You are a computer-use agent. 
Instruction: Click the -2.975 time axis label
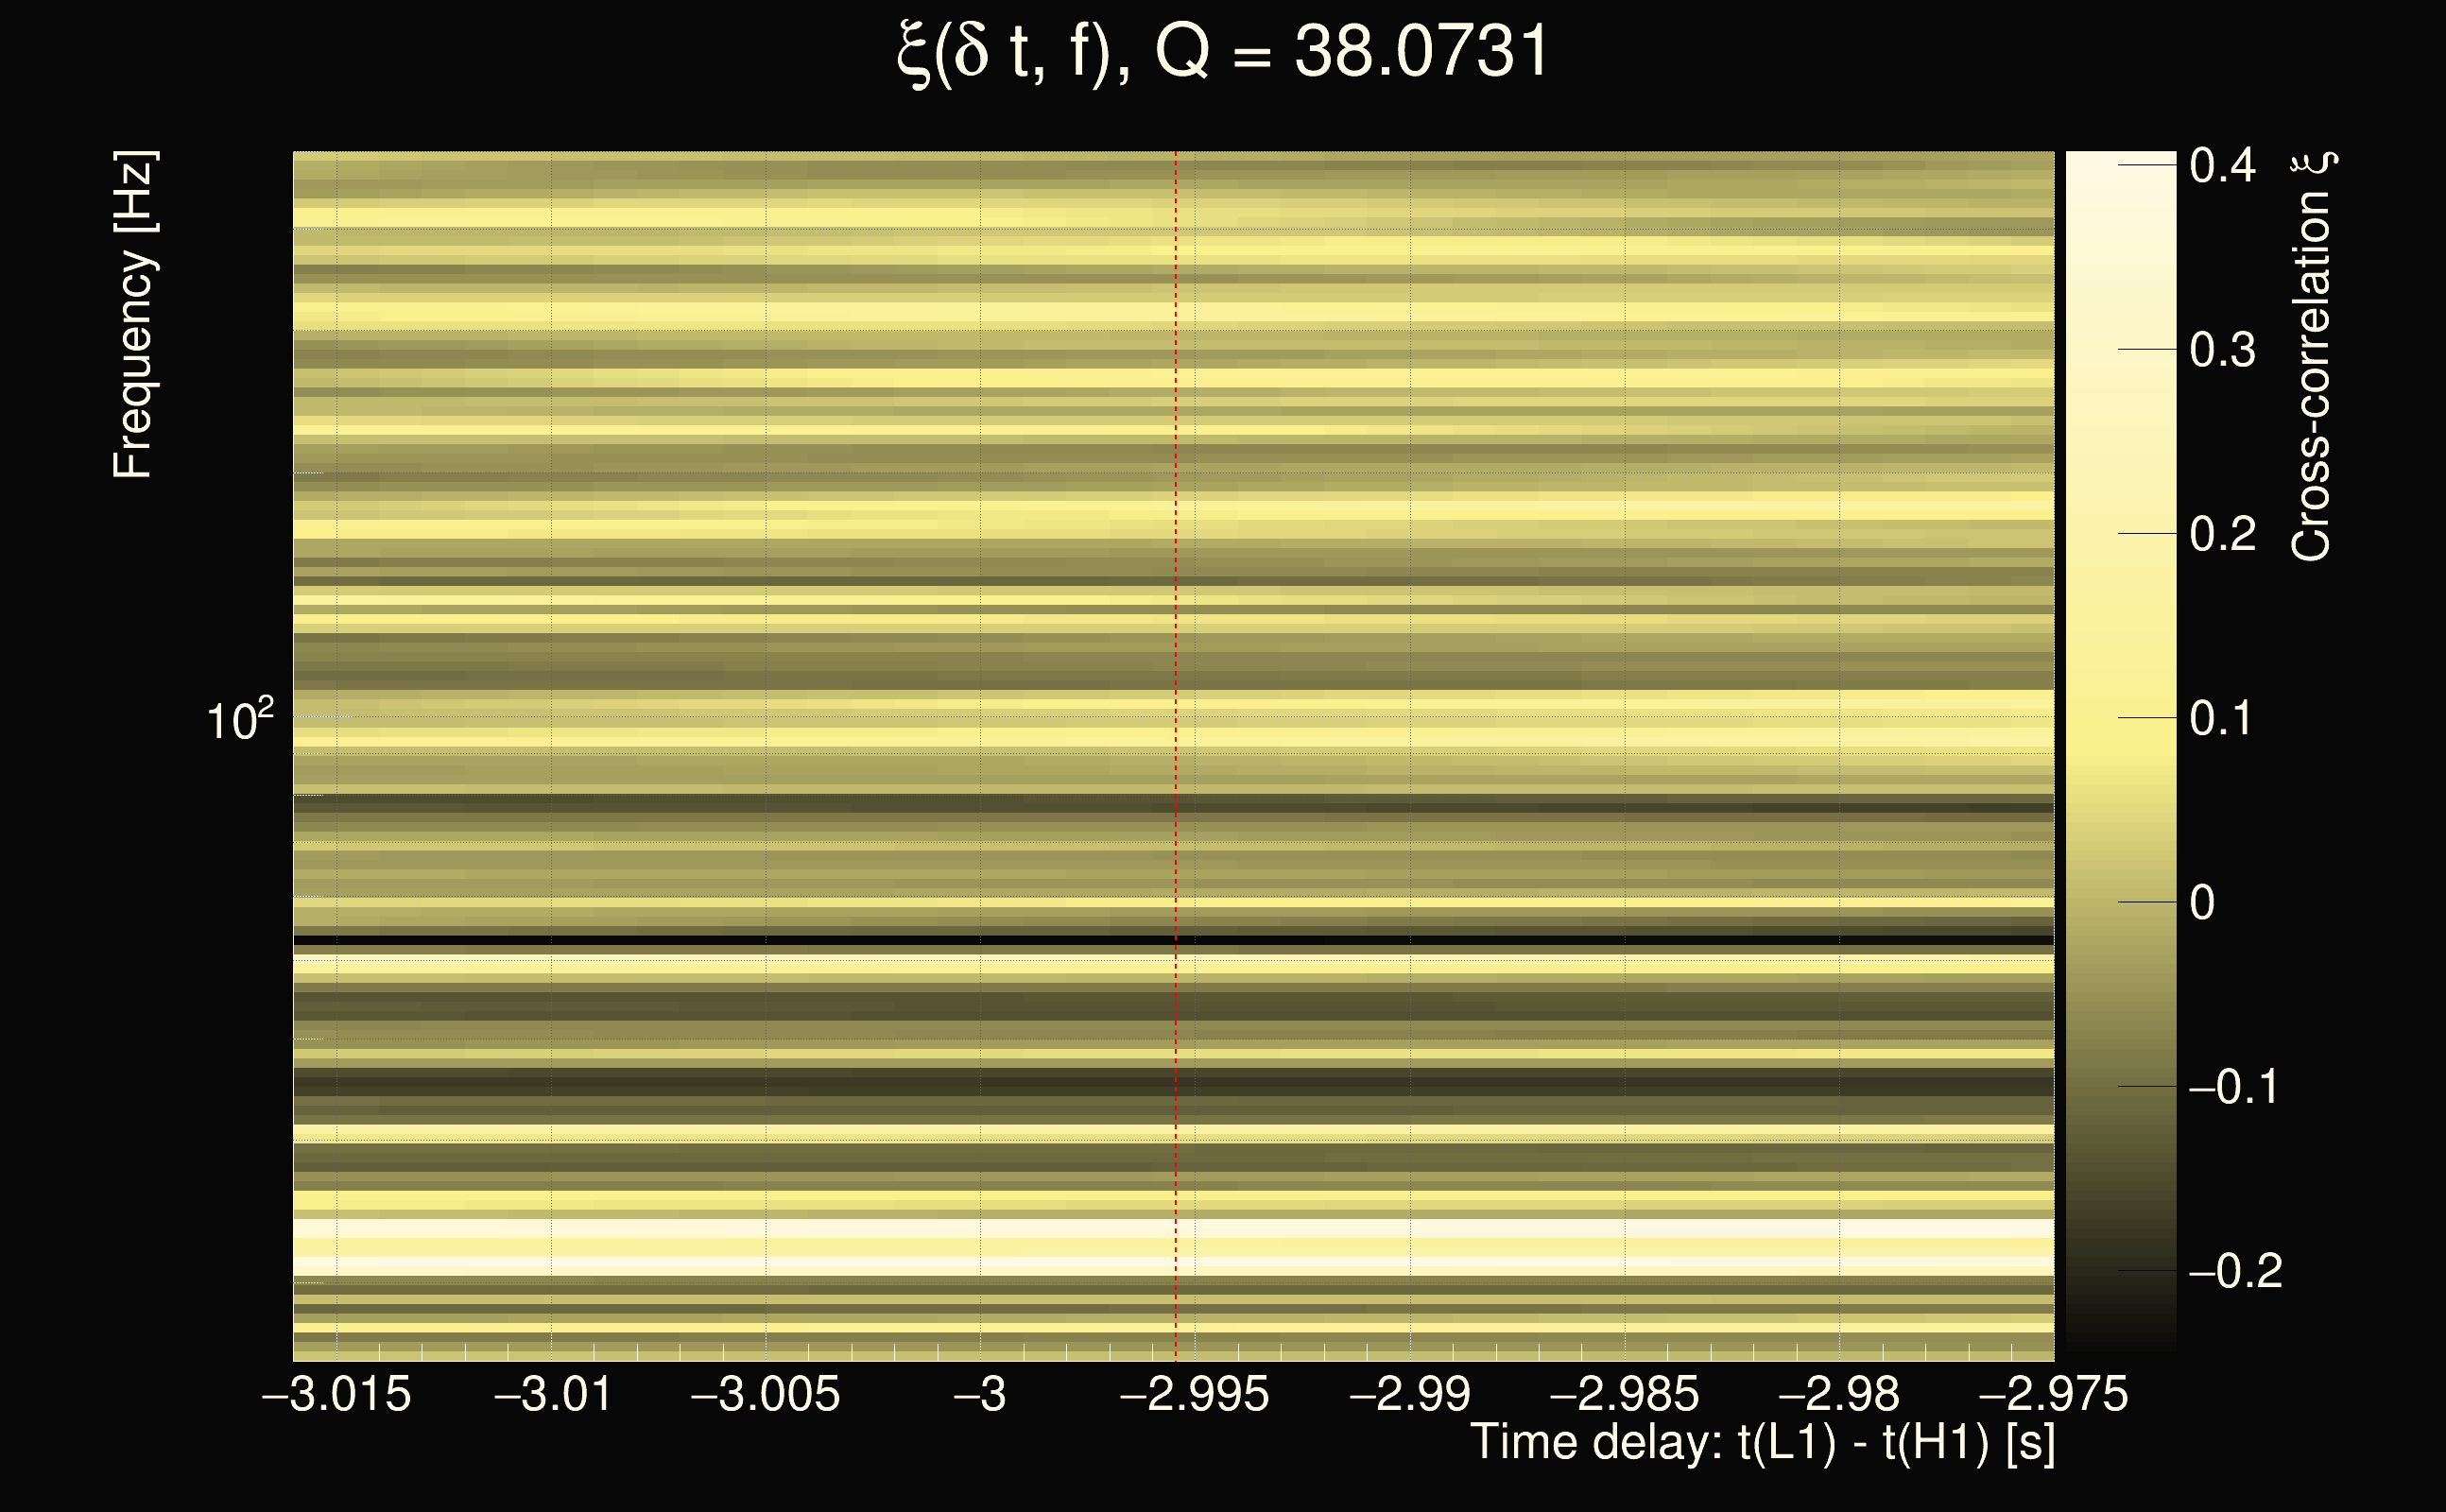[x=2053, y=1394]
